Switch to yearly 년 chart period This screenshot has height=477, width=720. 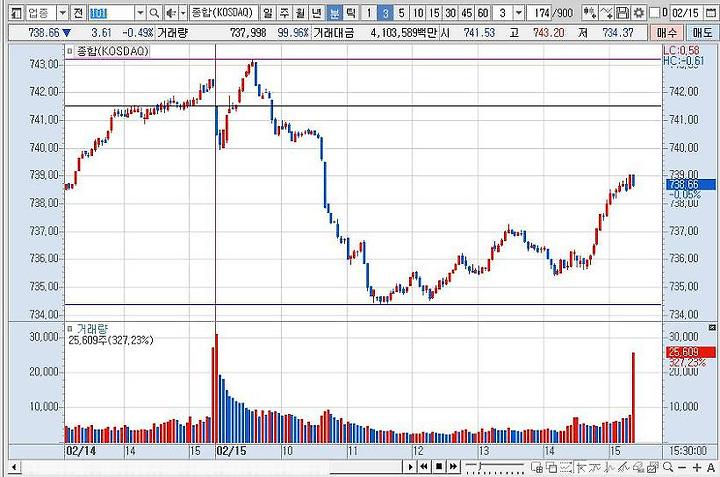pyautogui.click(x=316, y=13)
